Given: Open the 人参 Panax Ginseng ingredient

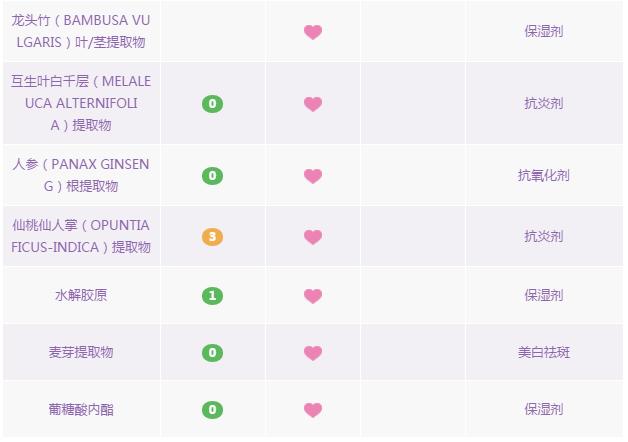Looking at the screenshot, I should (81, 175).
